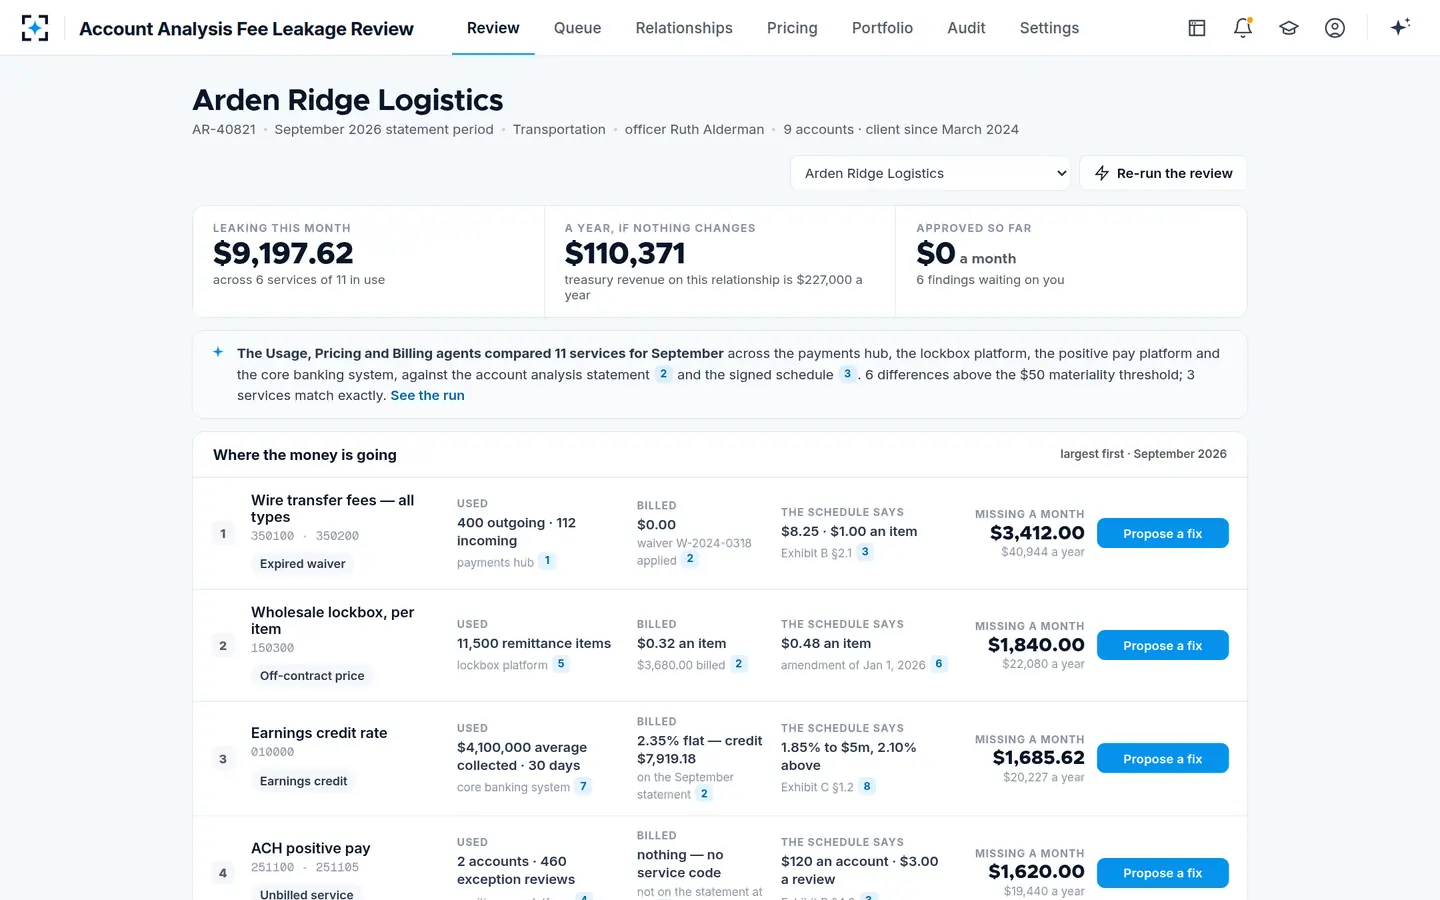This screenshot has width=1440, height=900.
Task: Open citation 3 after 'the signed schedule'
Action: point(847,374)
